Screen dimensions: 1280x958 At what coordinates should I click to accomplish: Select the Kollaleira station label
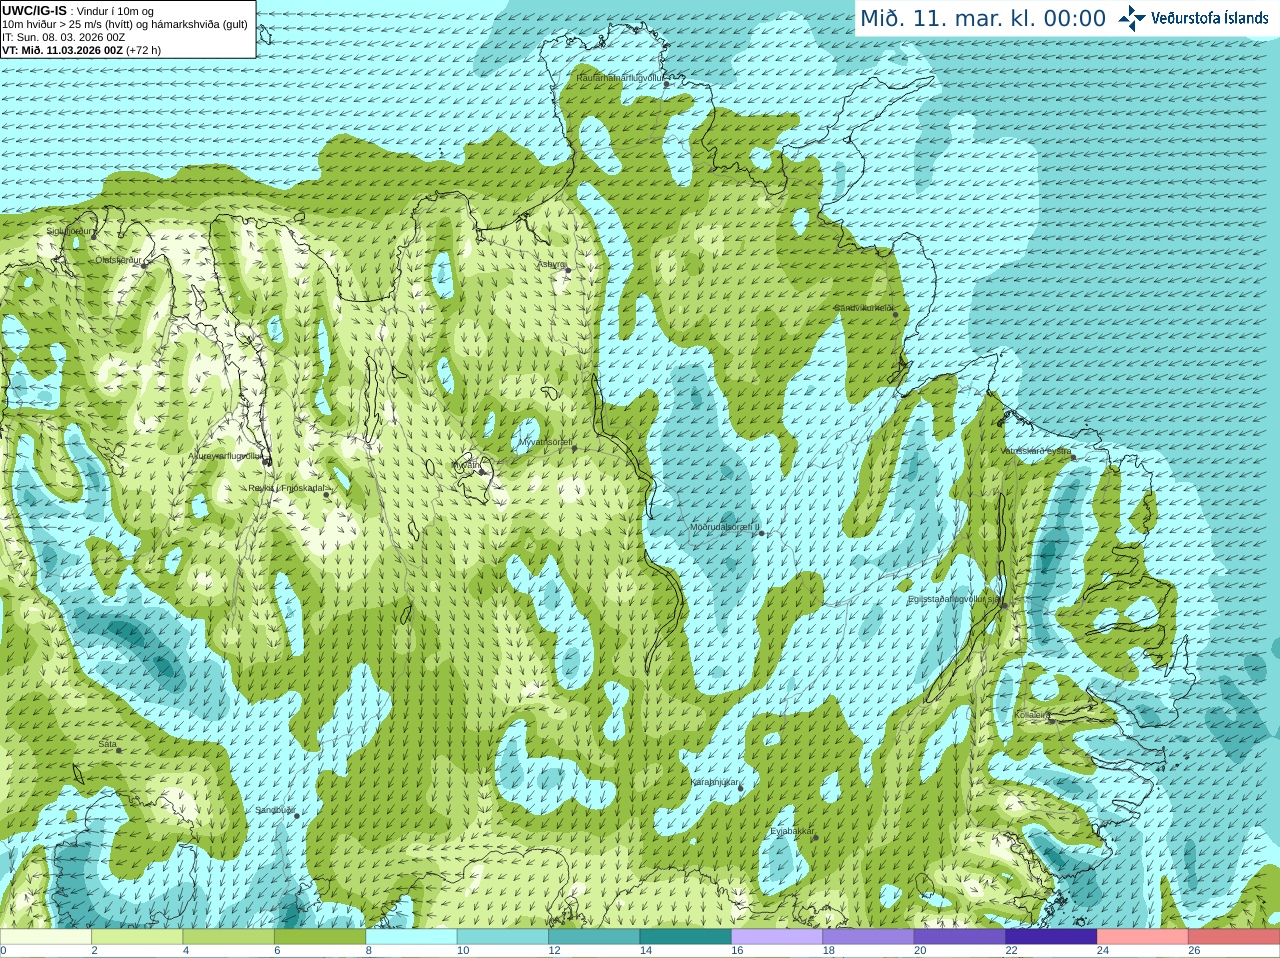tap(1033, 715)
